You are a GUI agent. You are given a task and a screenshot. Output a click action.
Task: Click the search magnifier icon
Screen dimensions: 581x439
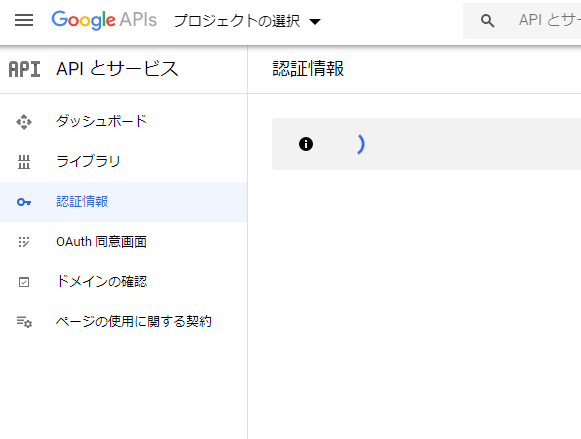[487, 20]
